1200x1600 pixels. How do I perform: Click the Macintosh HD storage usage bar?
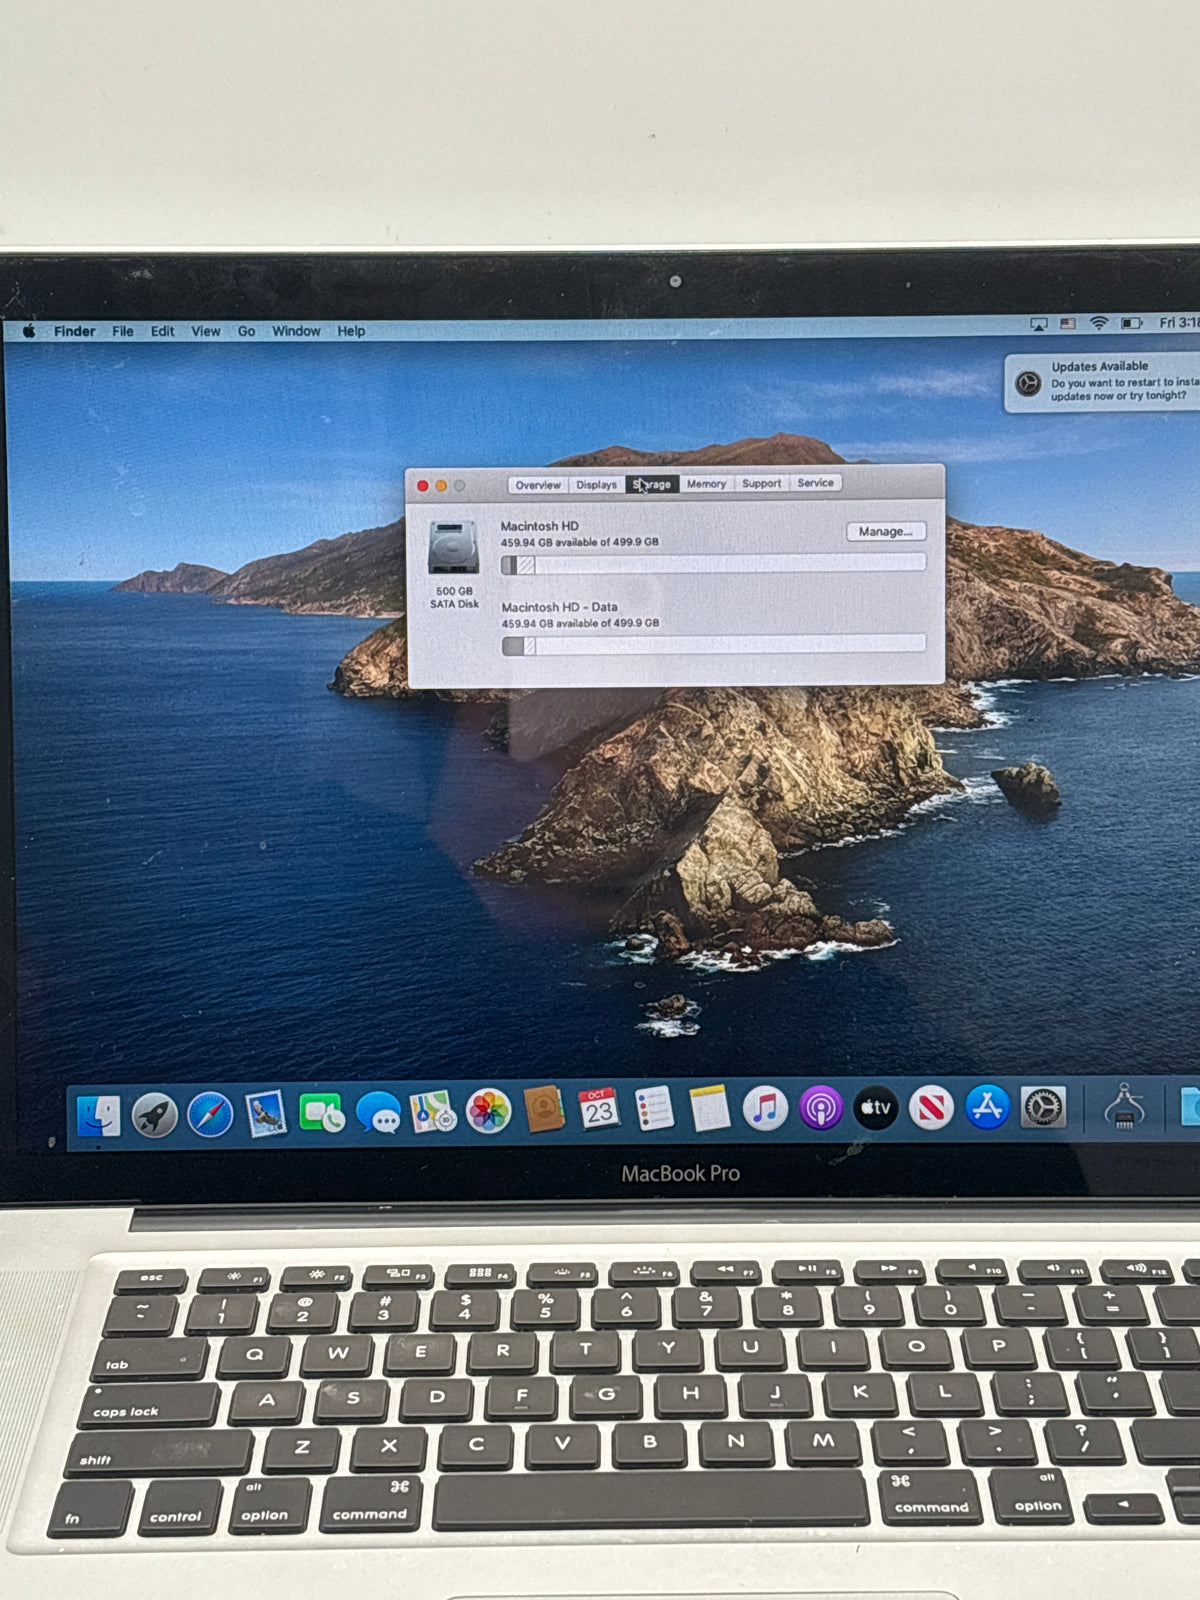tap(713, 564)
